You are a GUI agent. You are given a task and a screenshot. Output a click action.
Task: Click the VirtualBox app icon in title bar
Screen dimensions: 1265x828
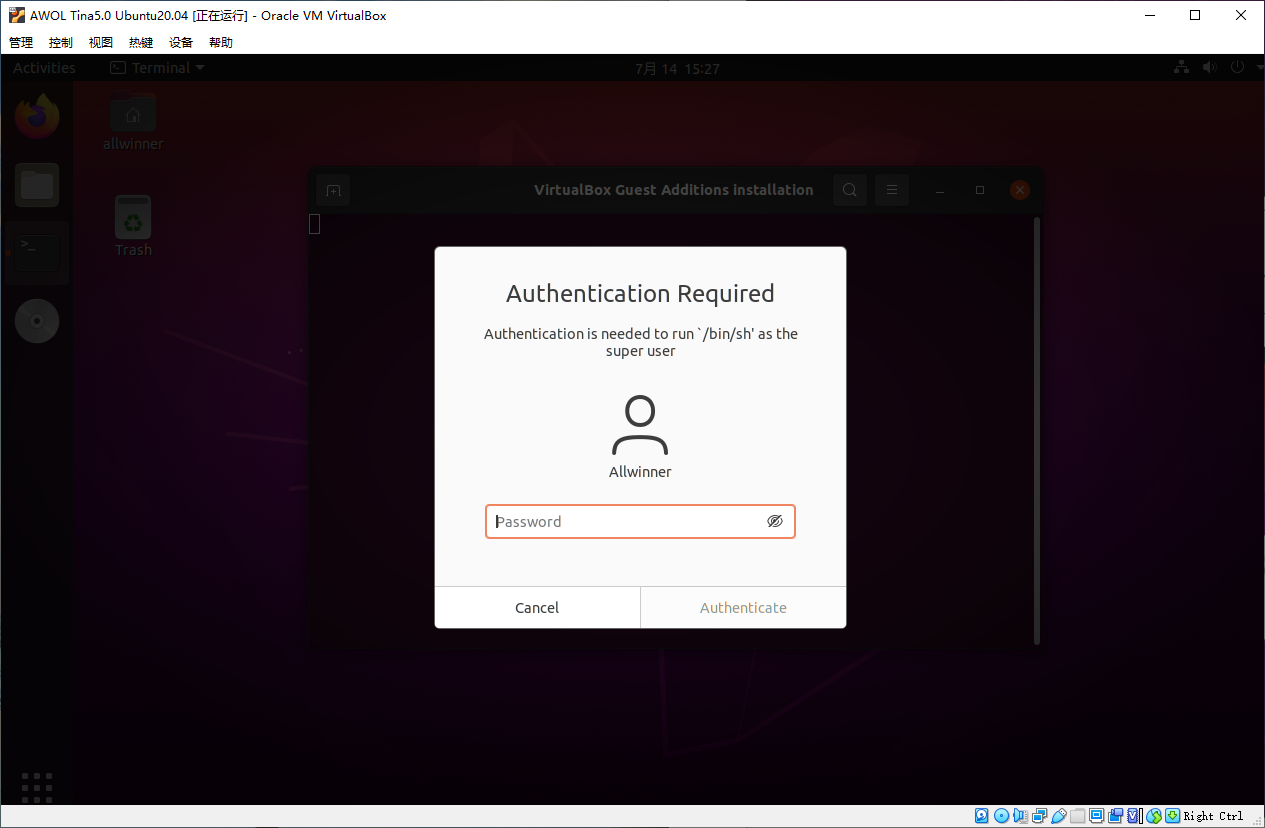coord(16,15)
